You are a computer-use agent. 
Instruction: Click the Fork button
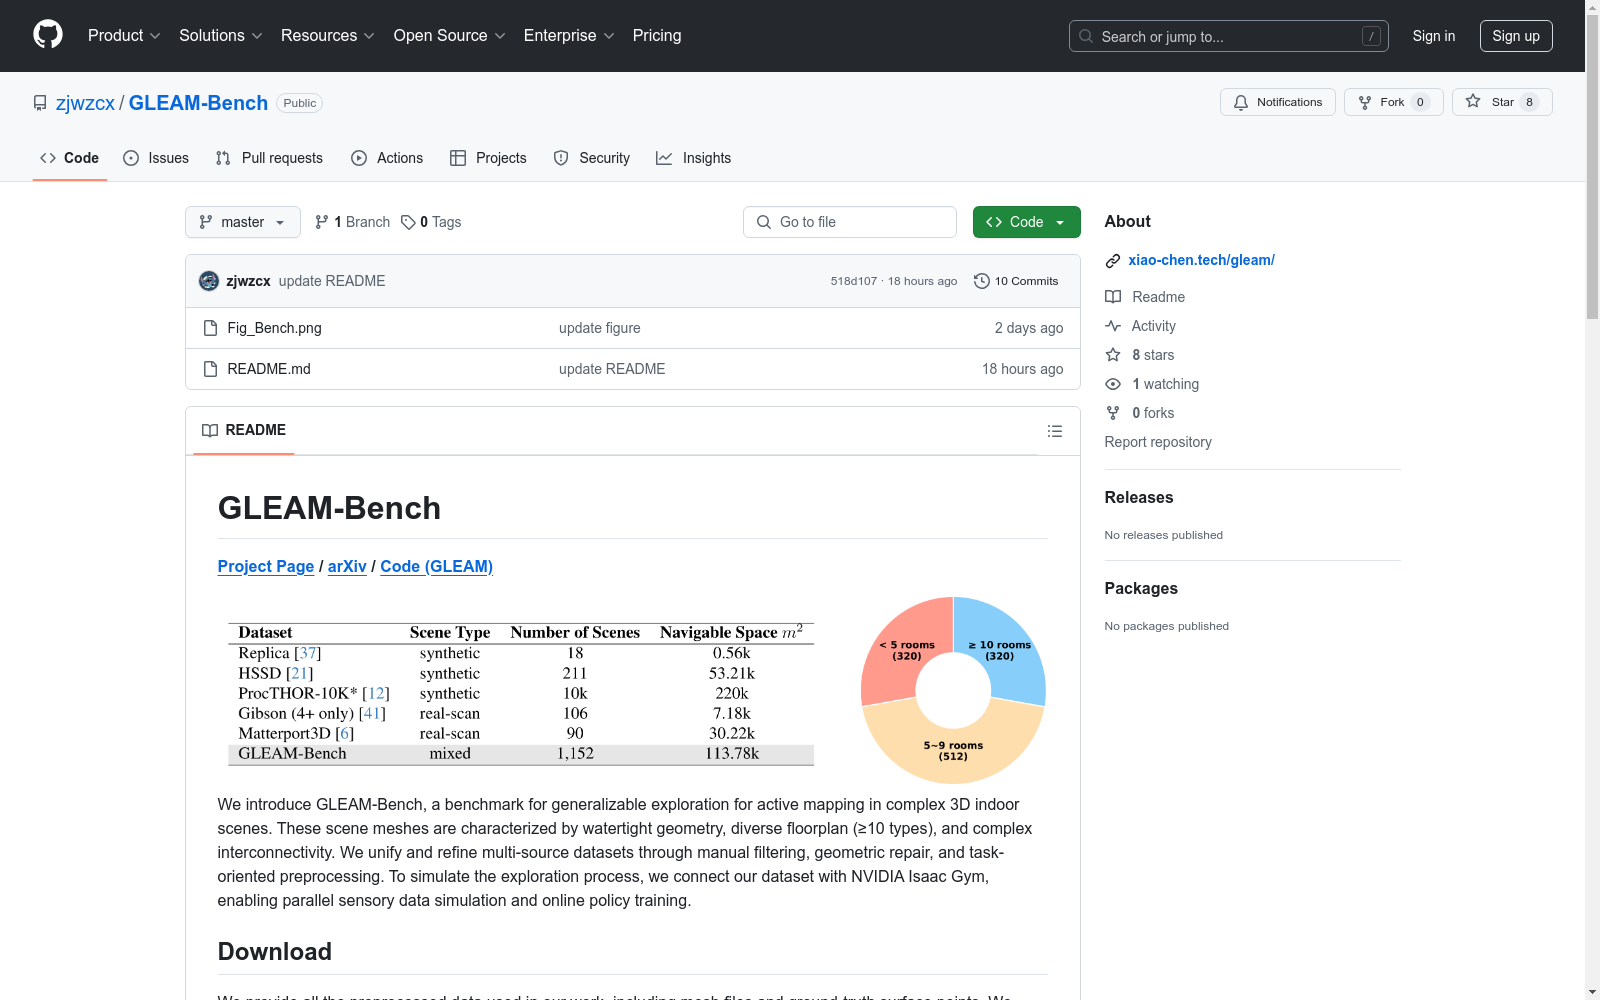pos(1394,102)
